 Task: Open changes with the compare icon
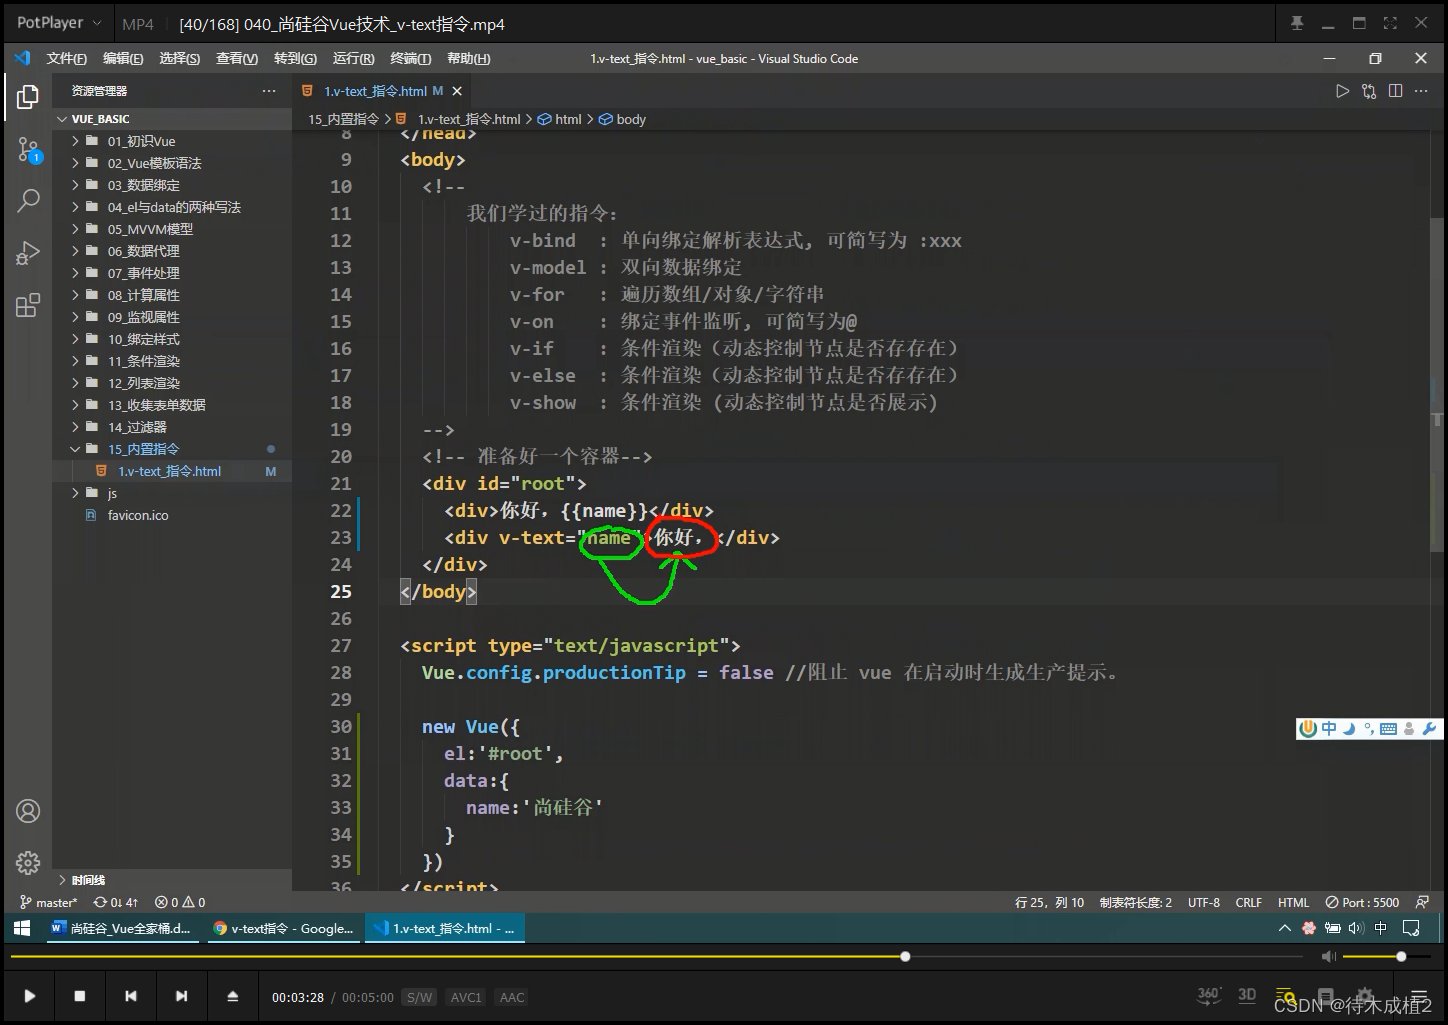tap(1369, 91)
